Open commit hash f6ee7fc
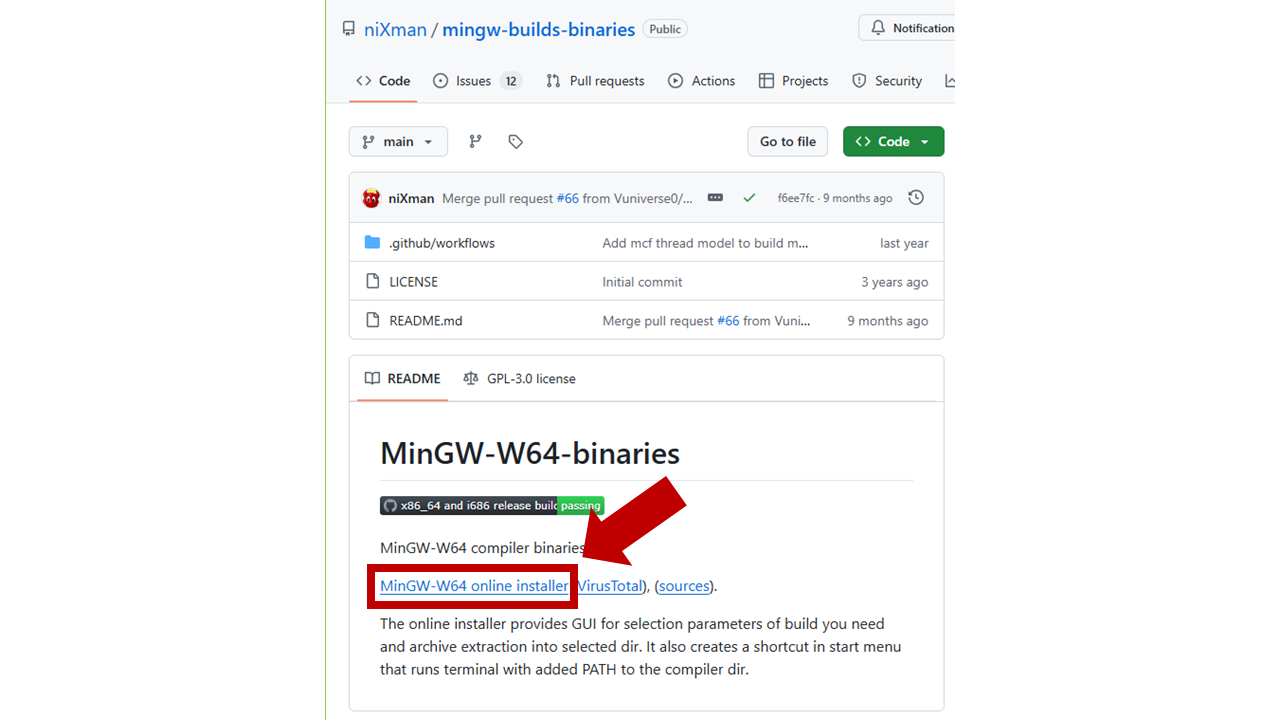The image size is (1280, 720). (x=796, y=198)
